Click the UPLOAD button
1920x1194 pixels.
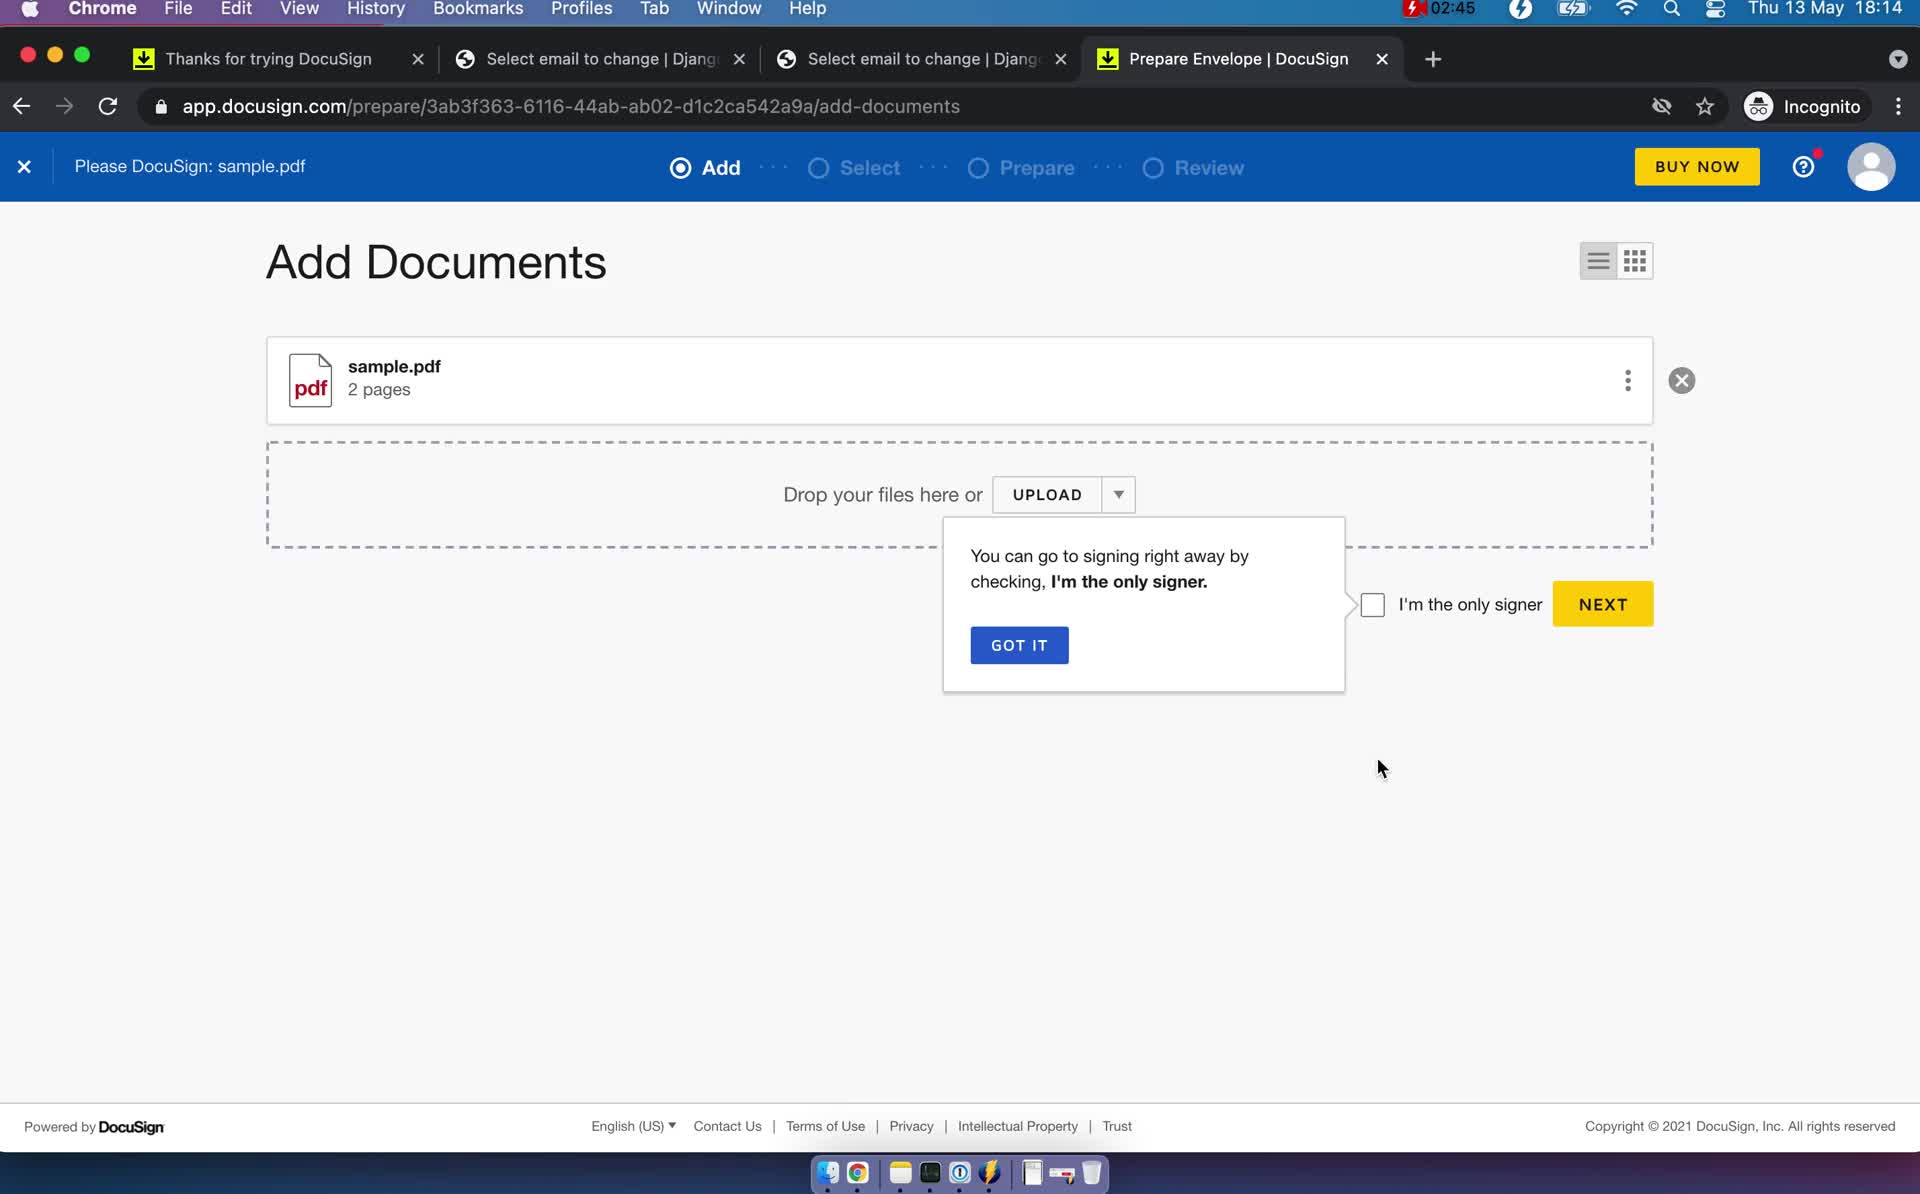click(x=1047, y=495)
